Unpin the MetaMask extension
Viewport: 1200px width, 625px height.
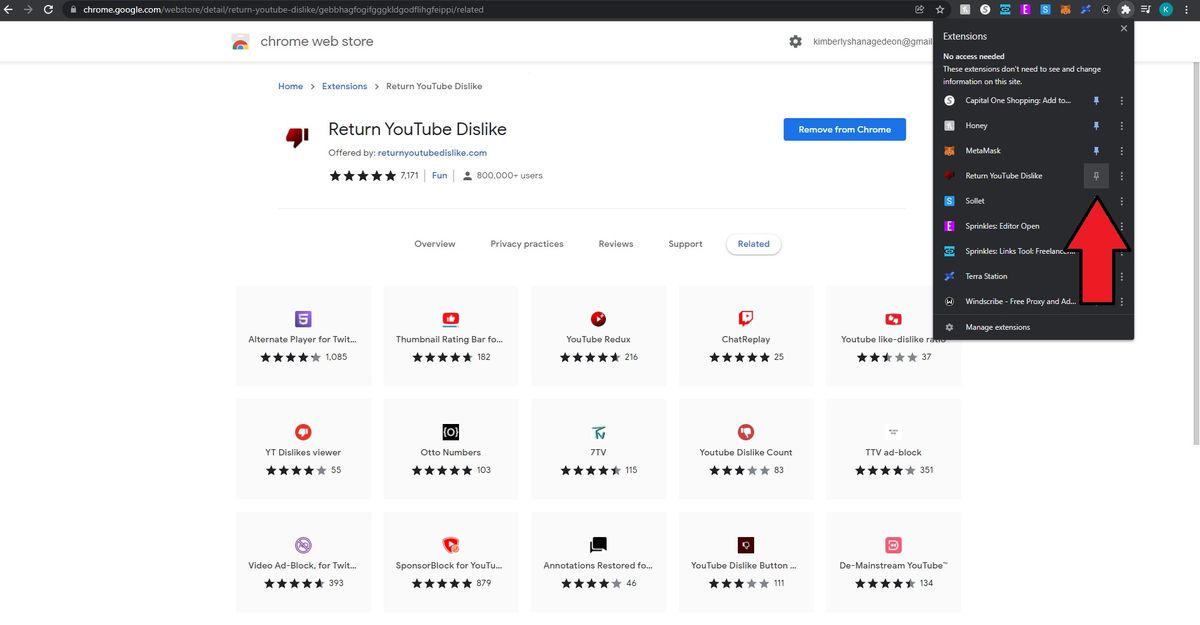pyautogui.click(x=1096, y=151)
